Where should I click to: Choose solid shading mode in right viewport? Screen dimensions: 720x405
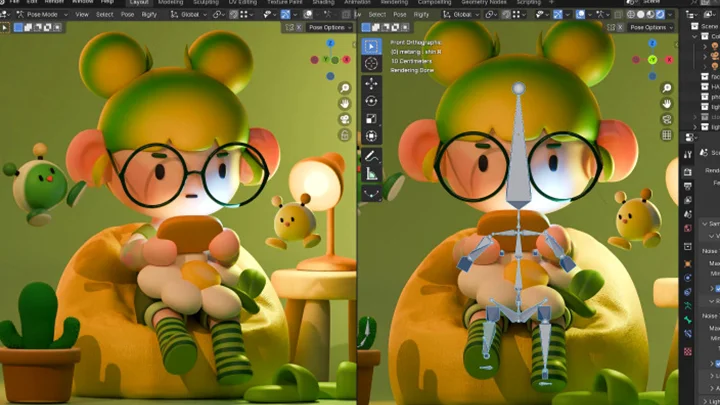[x=641, y=15]
